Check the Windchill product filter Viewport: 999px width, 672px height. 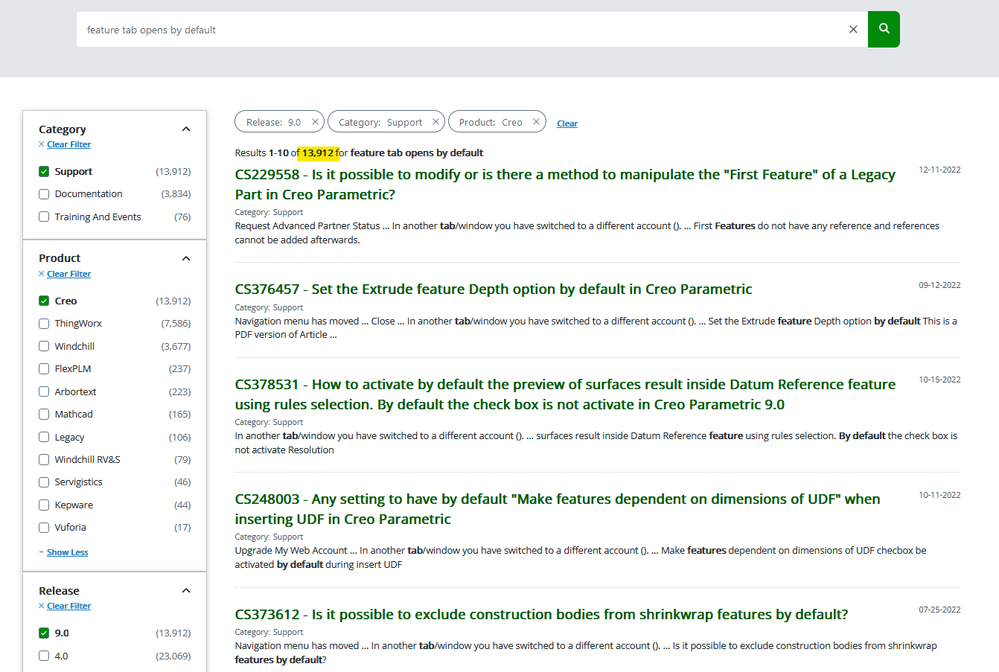click(44, 346)
